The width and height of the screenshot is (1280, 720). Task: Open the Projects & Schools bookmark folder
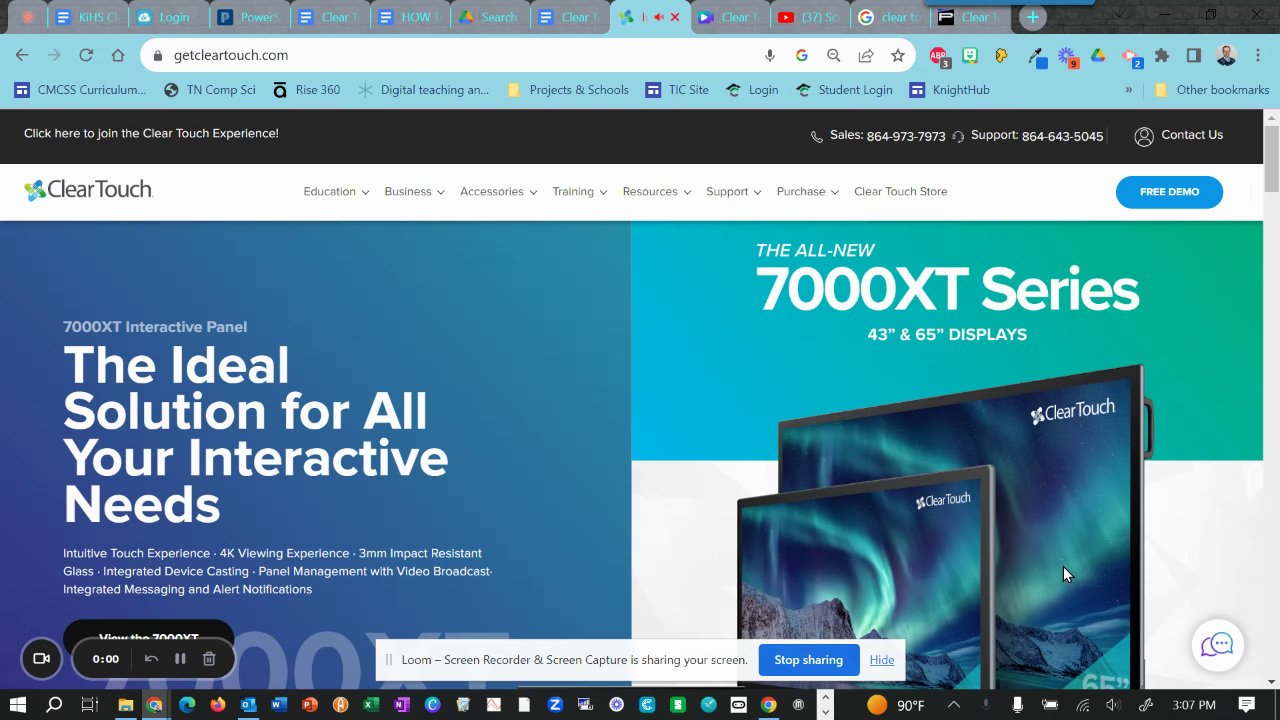coord(568,90)
